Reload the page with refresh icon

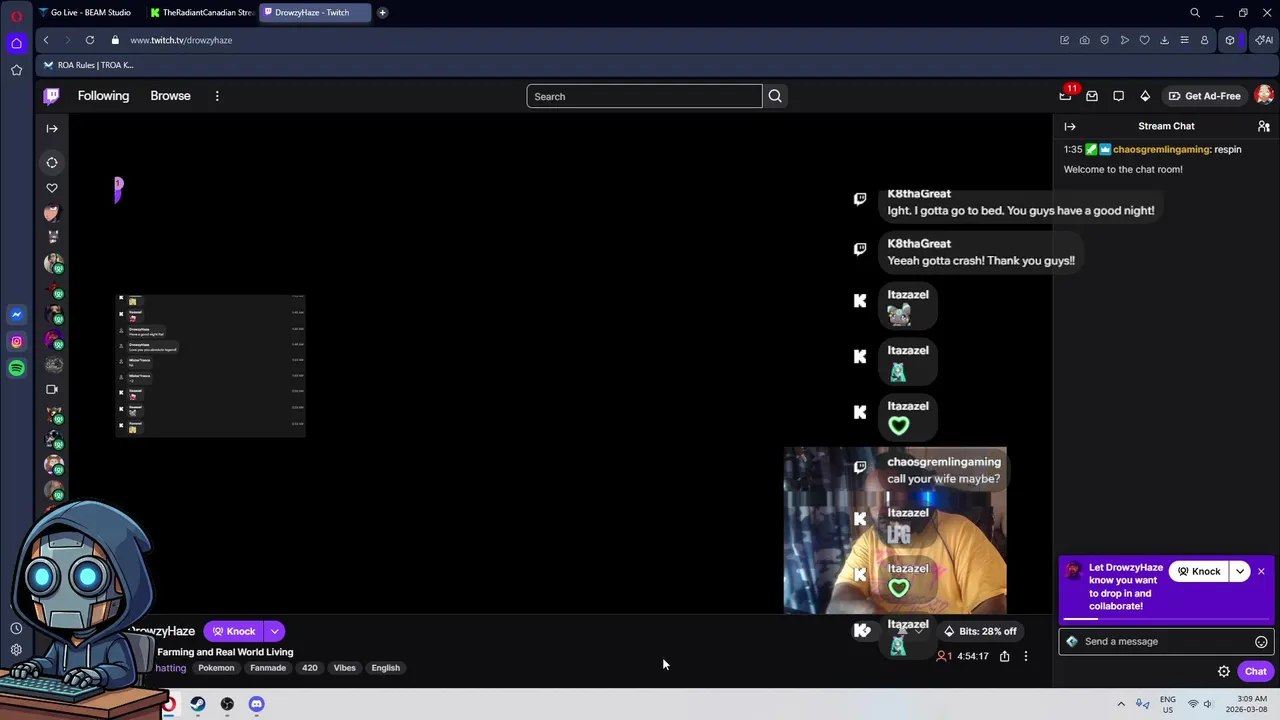[90, 40]
